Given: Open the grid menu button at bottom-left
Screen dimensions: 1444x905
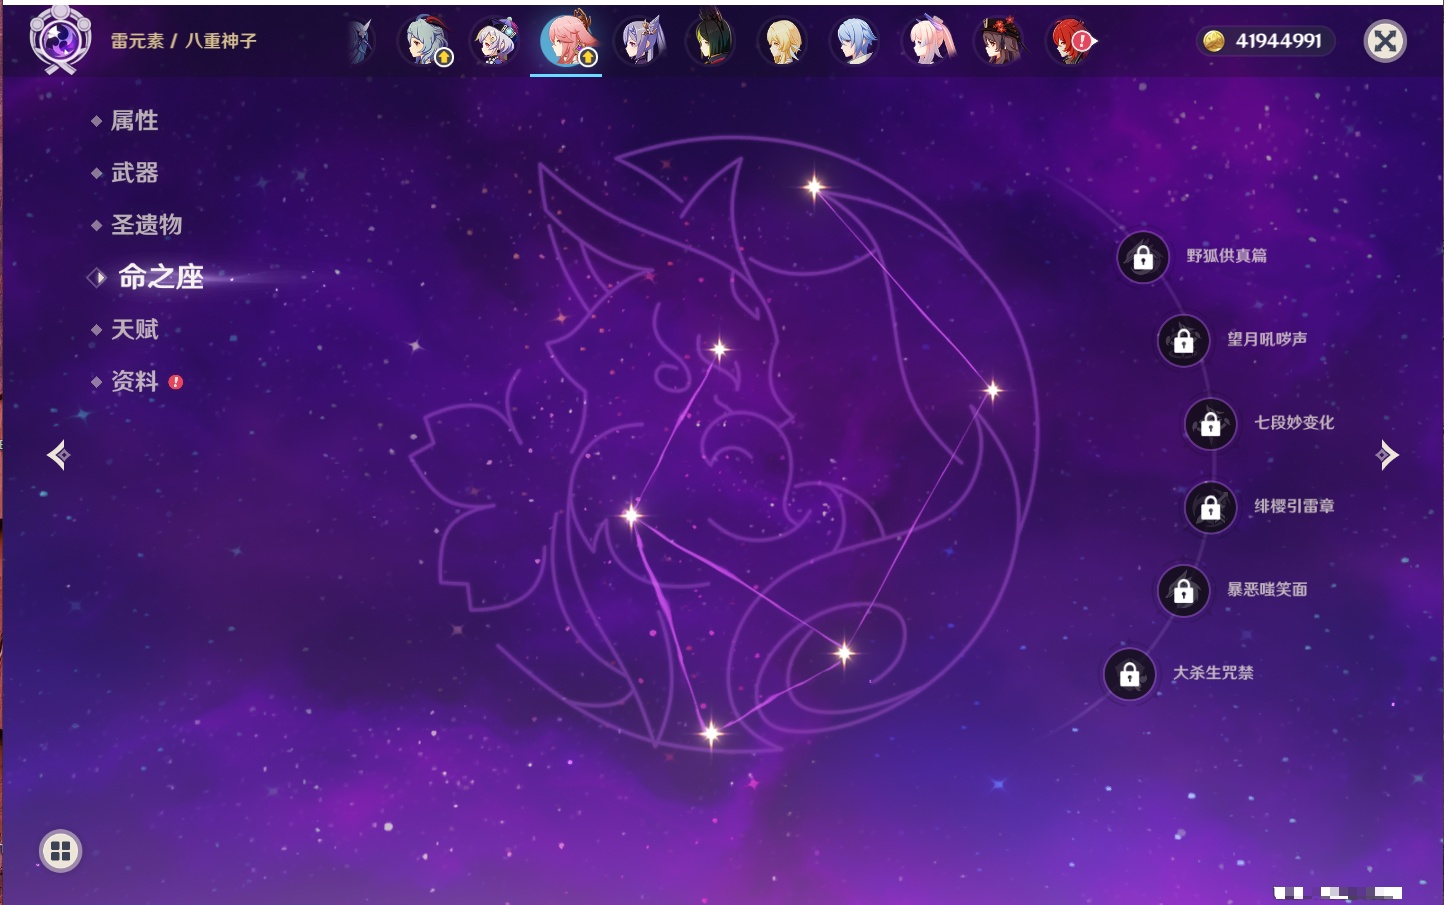Looking at the screenshot, I should [x=60, y=851].
